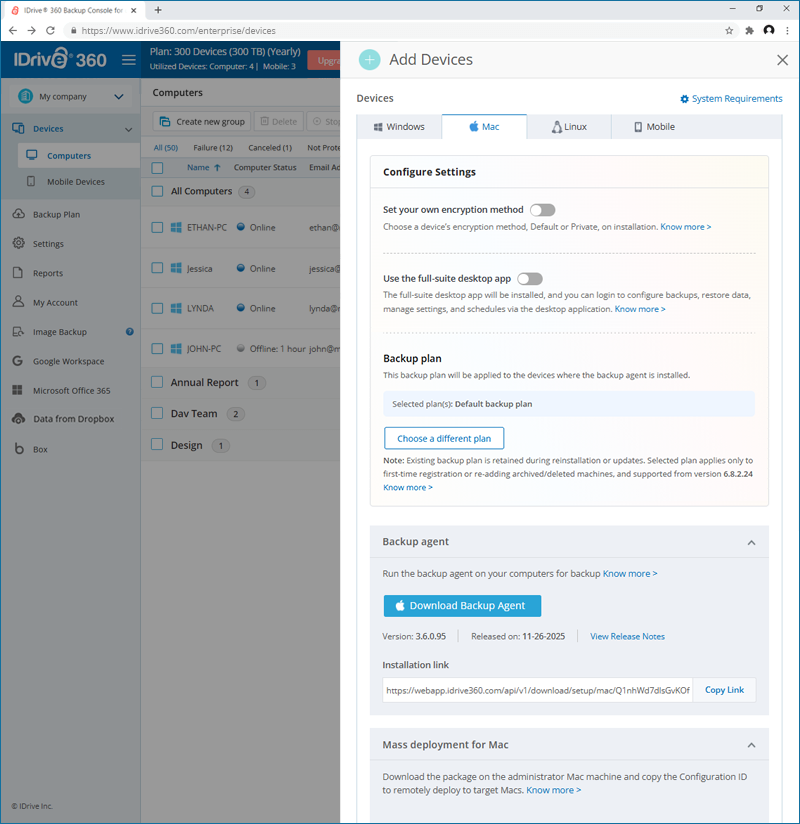
Task: Open the hamburger menu beside IDrive 360 logo
Action: 129,60
